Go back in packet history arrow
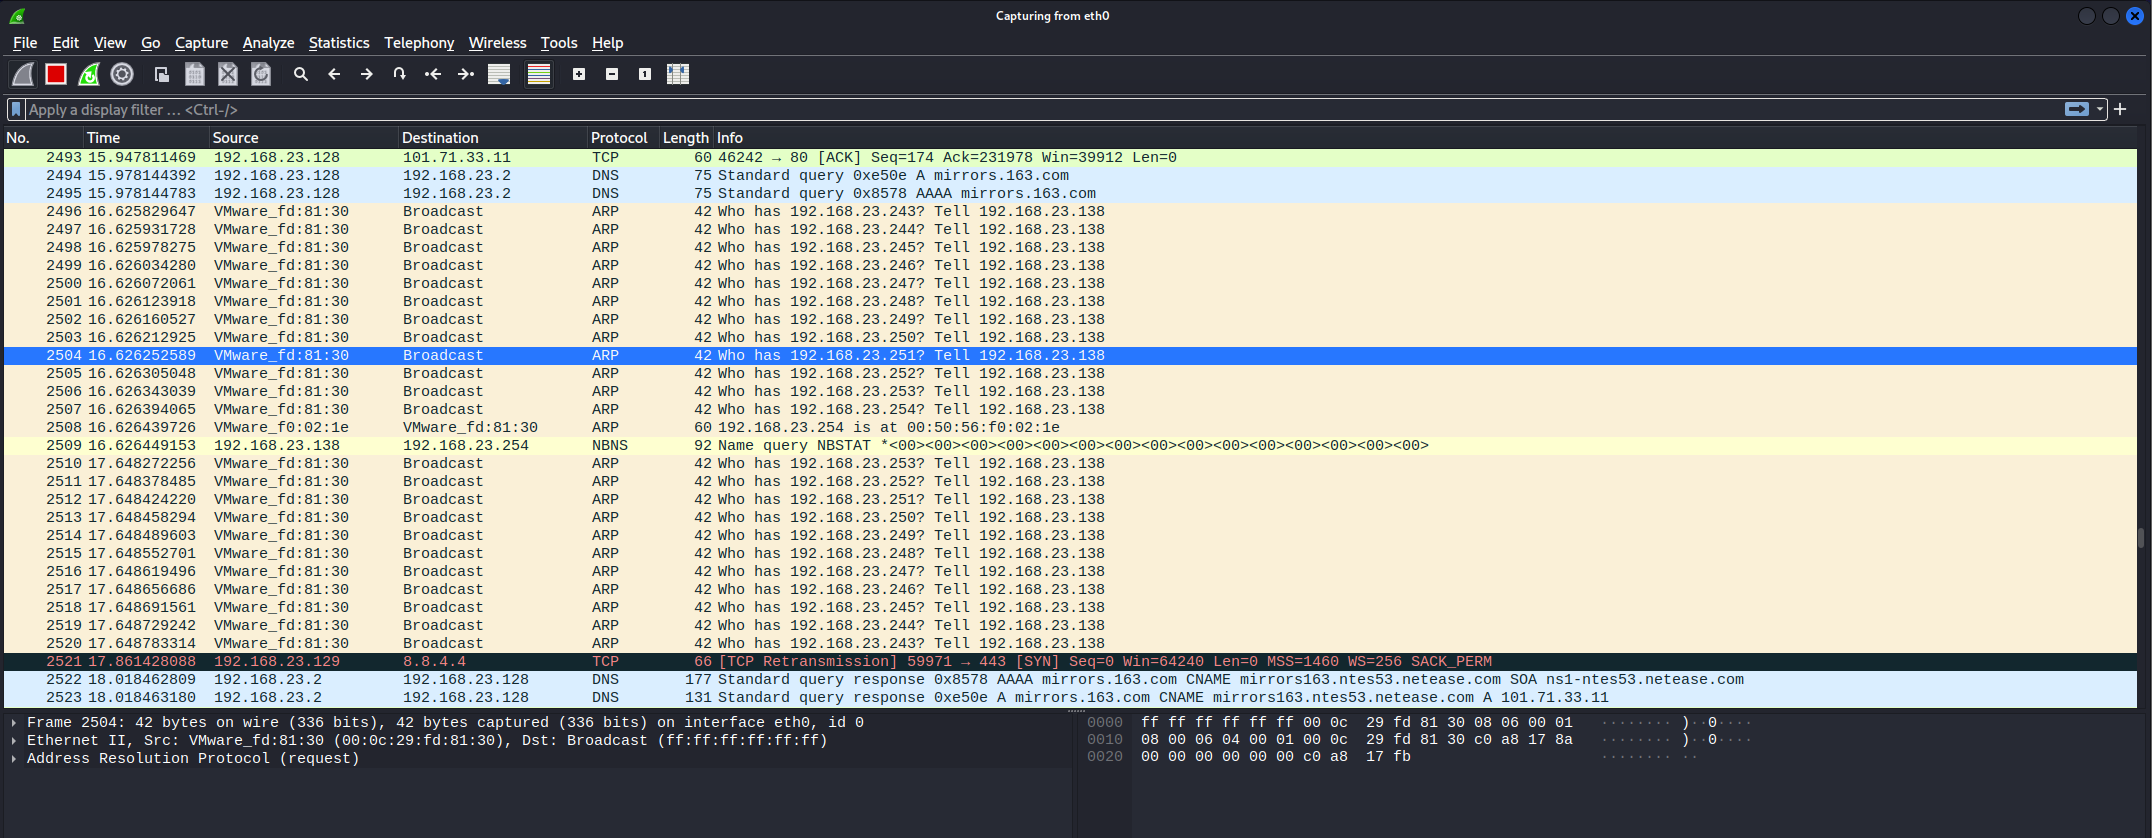Image resolution: width=2152 pixels, height=838 pixels. pyautogui.click(x=334, y=74)
